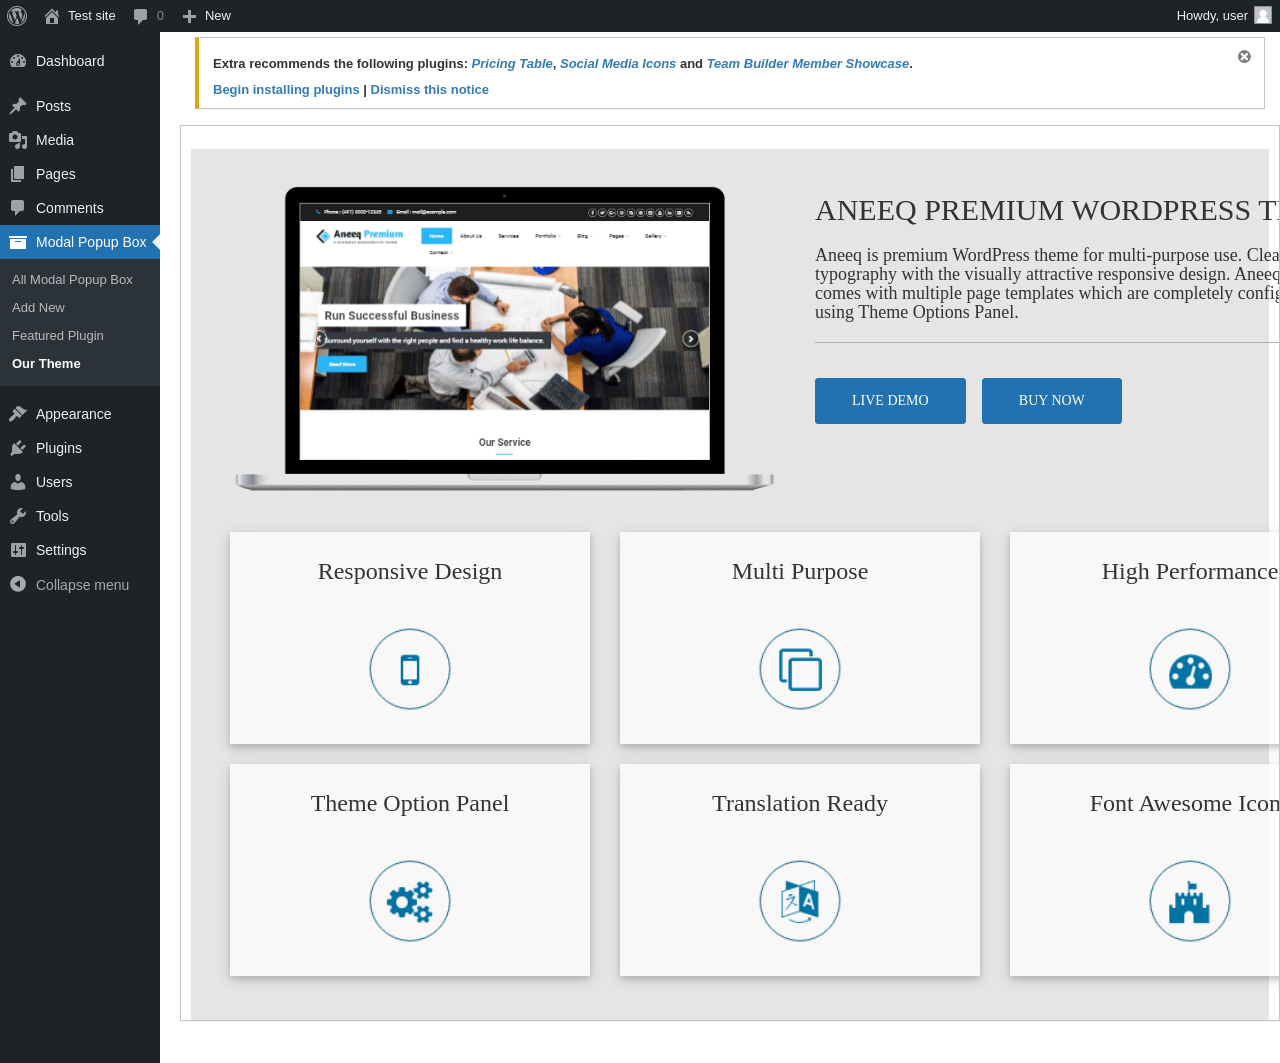Viewport: 1280px width, 1063px height.
Task: Click the WordPress logo icon
Action: (17, 16)
